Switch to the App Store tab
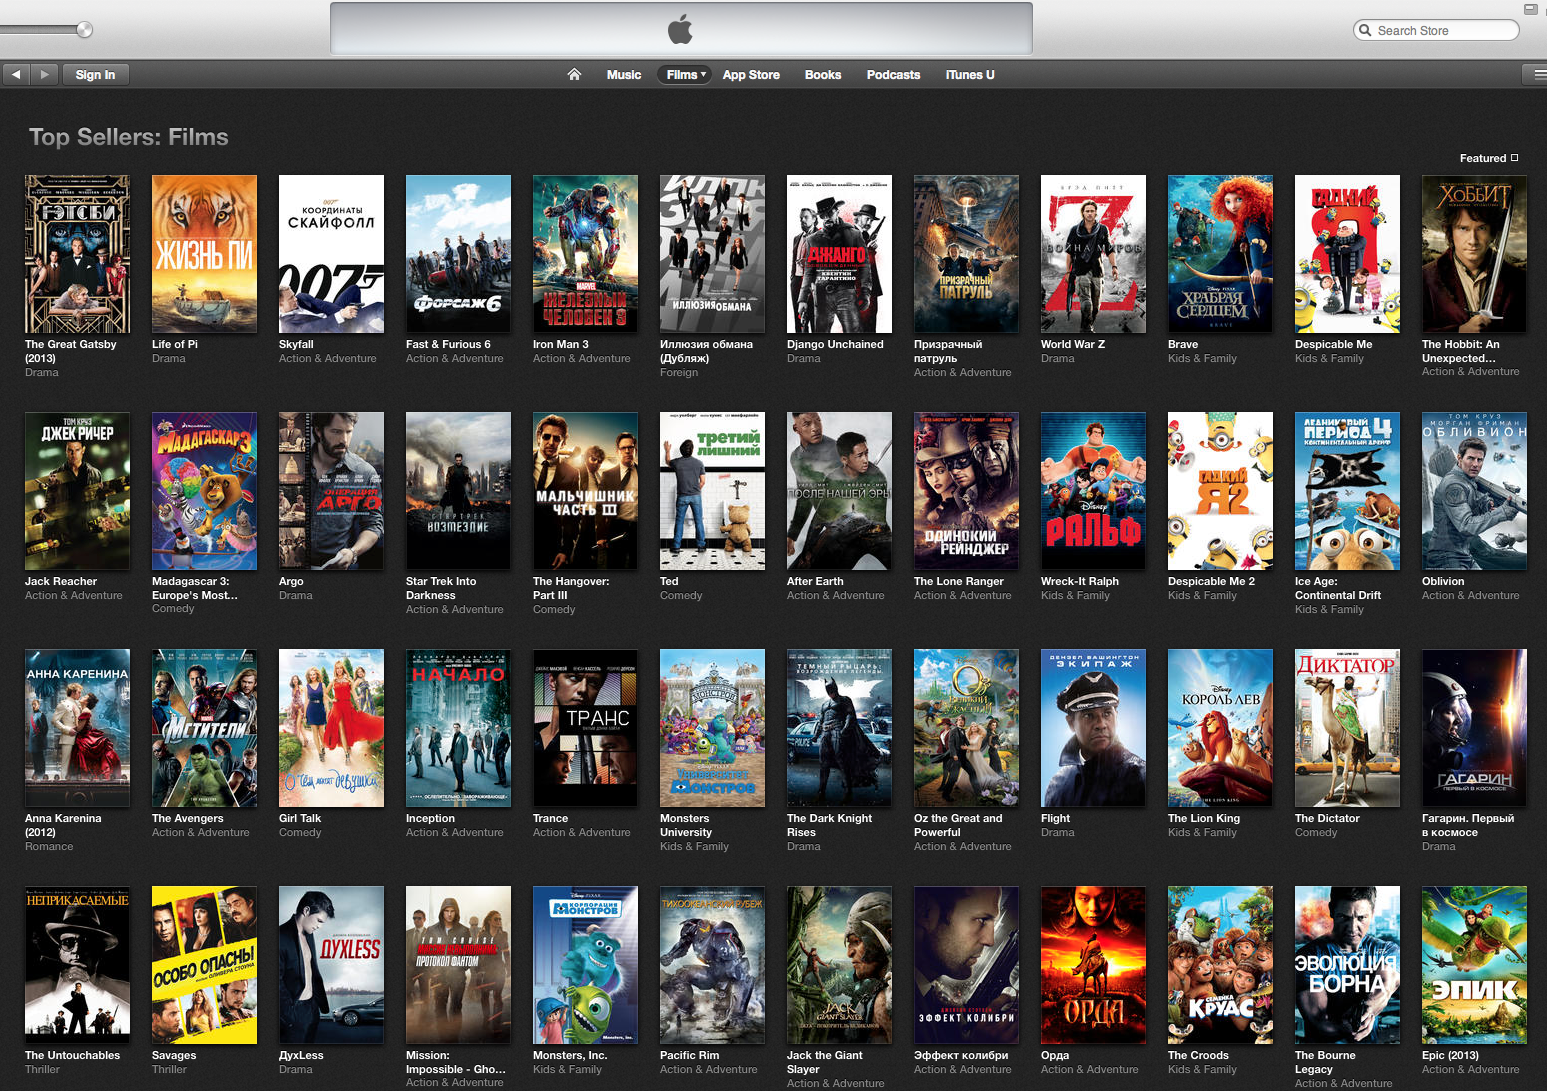The width and height of the screenshot is (1547, 1091). pos(751,74)
